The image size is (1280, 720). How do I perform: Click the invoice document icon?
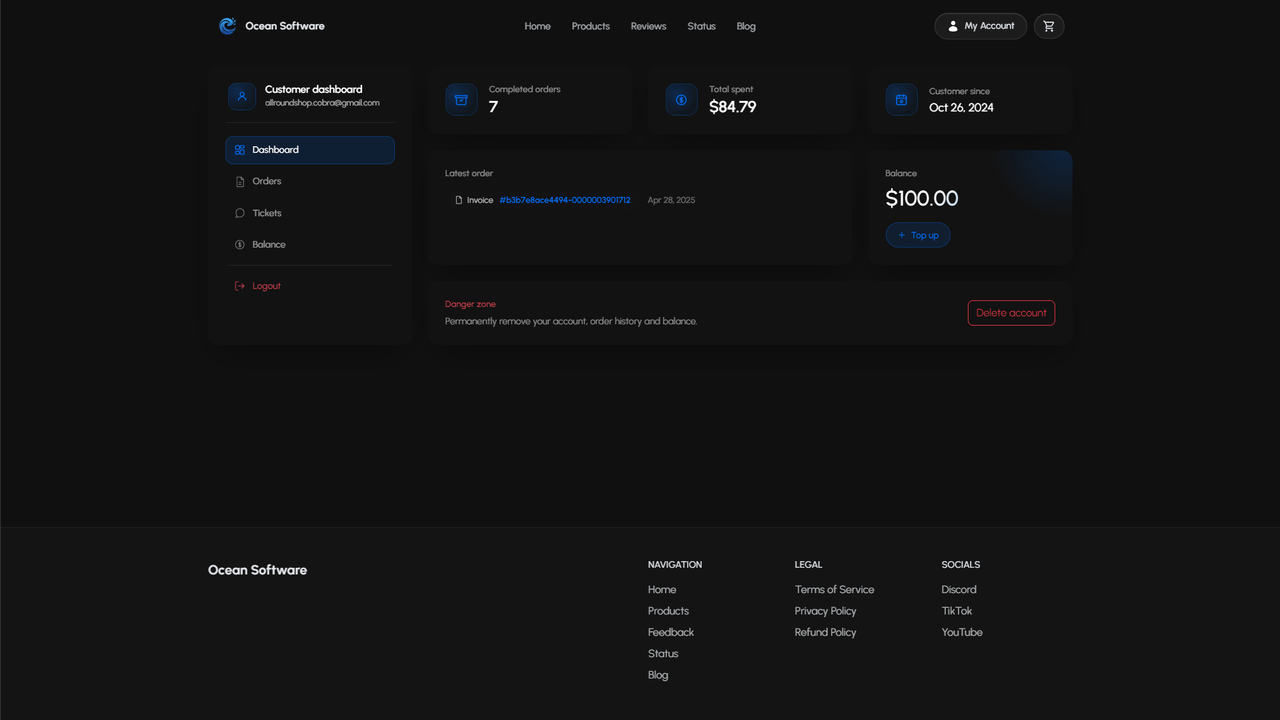pos(459,200)
